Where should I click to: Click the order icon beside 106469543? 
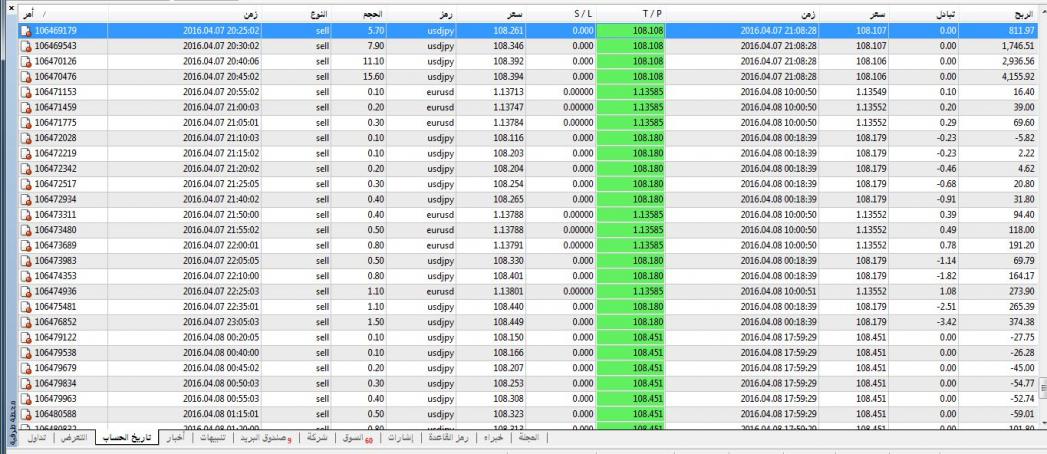26,46
